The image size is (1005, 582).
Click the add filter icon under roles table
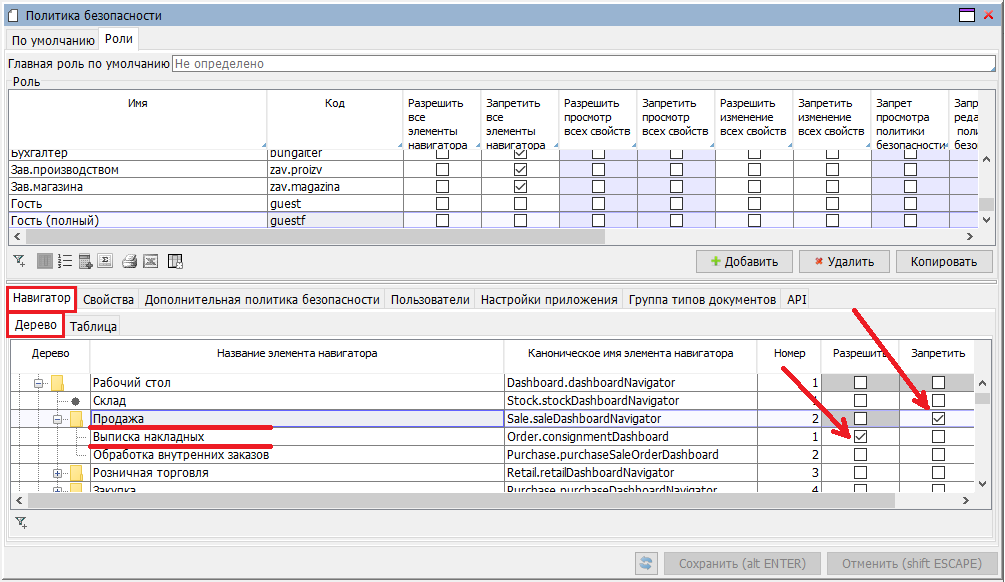pos(19,262)
